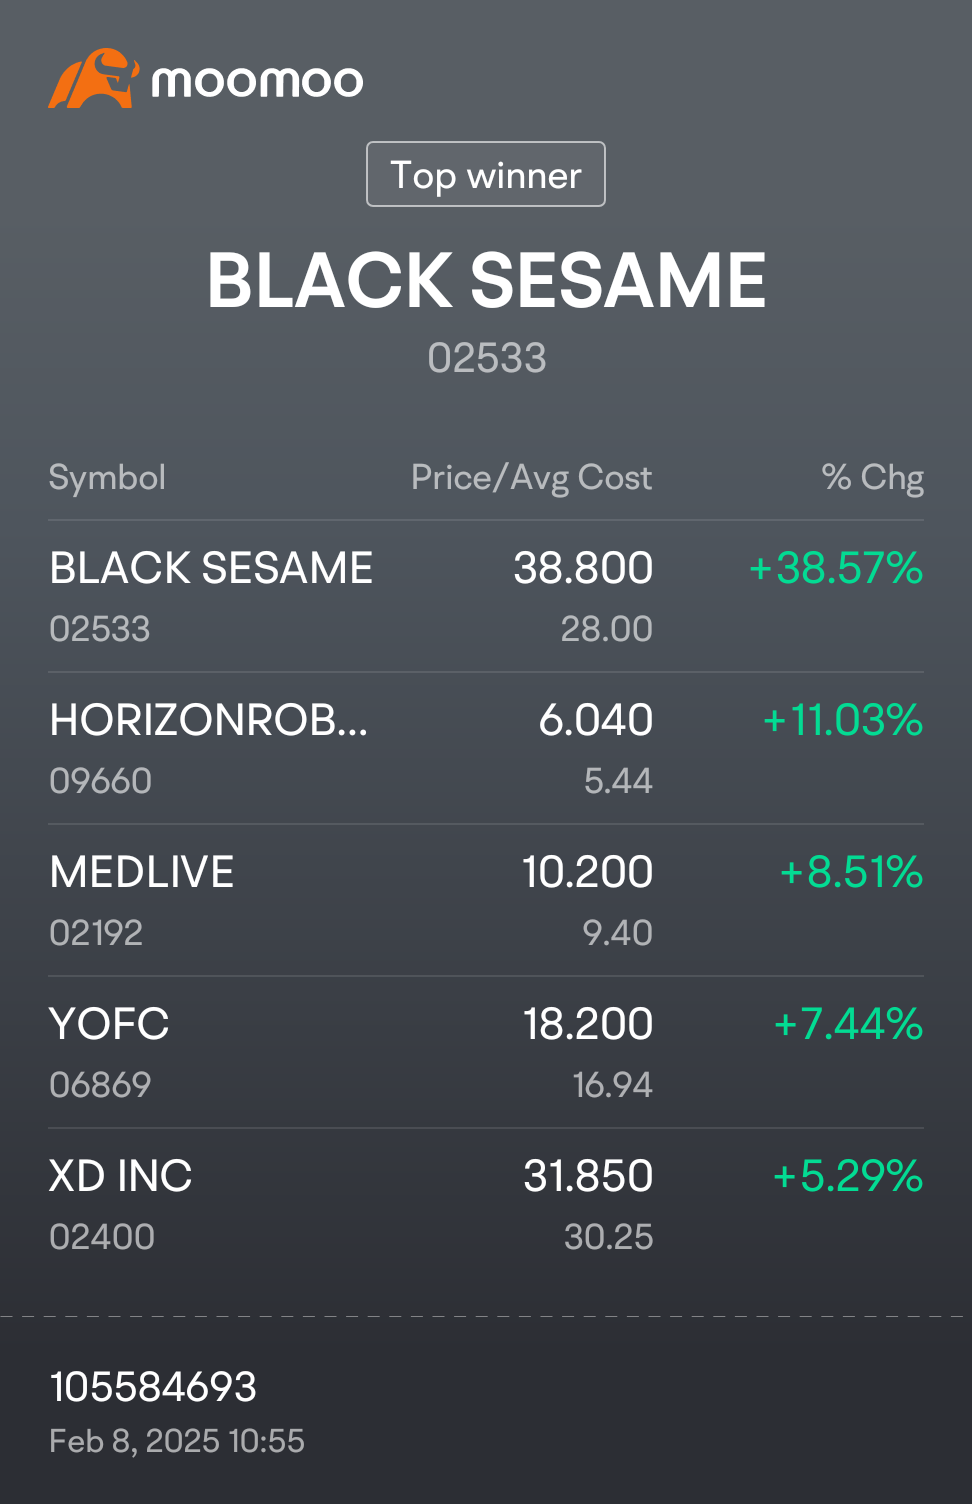The image size is (972, 1504).
Task: Click the +7.44% change value
Action: click(848, 1024)
